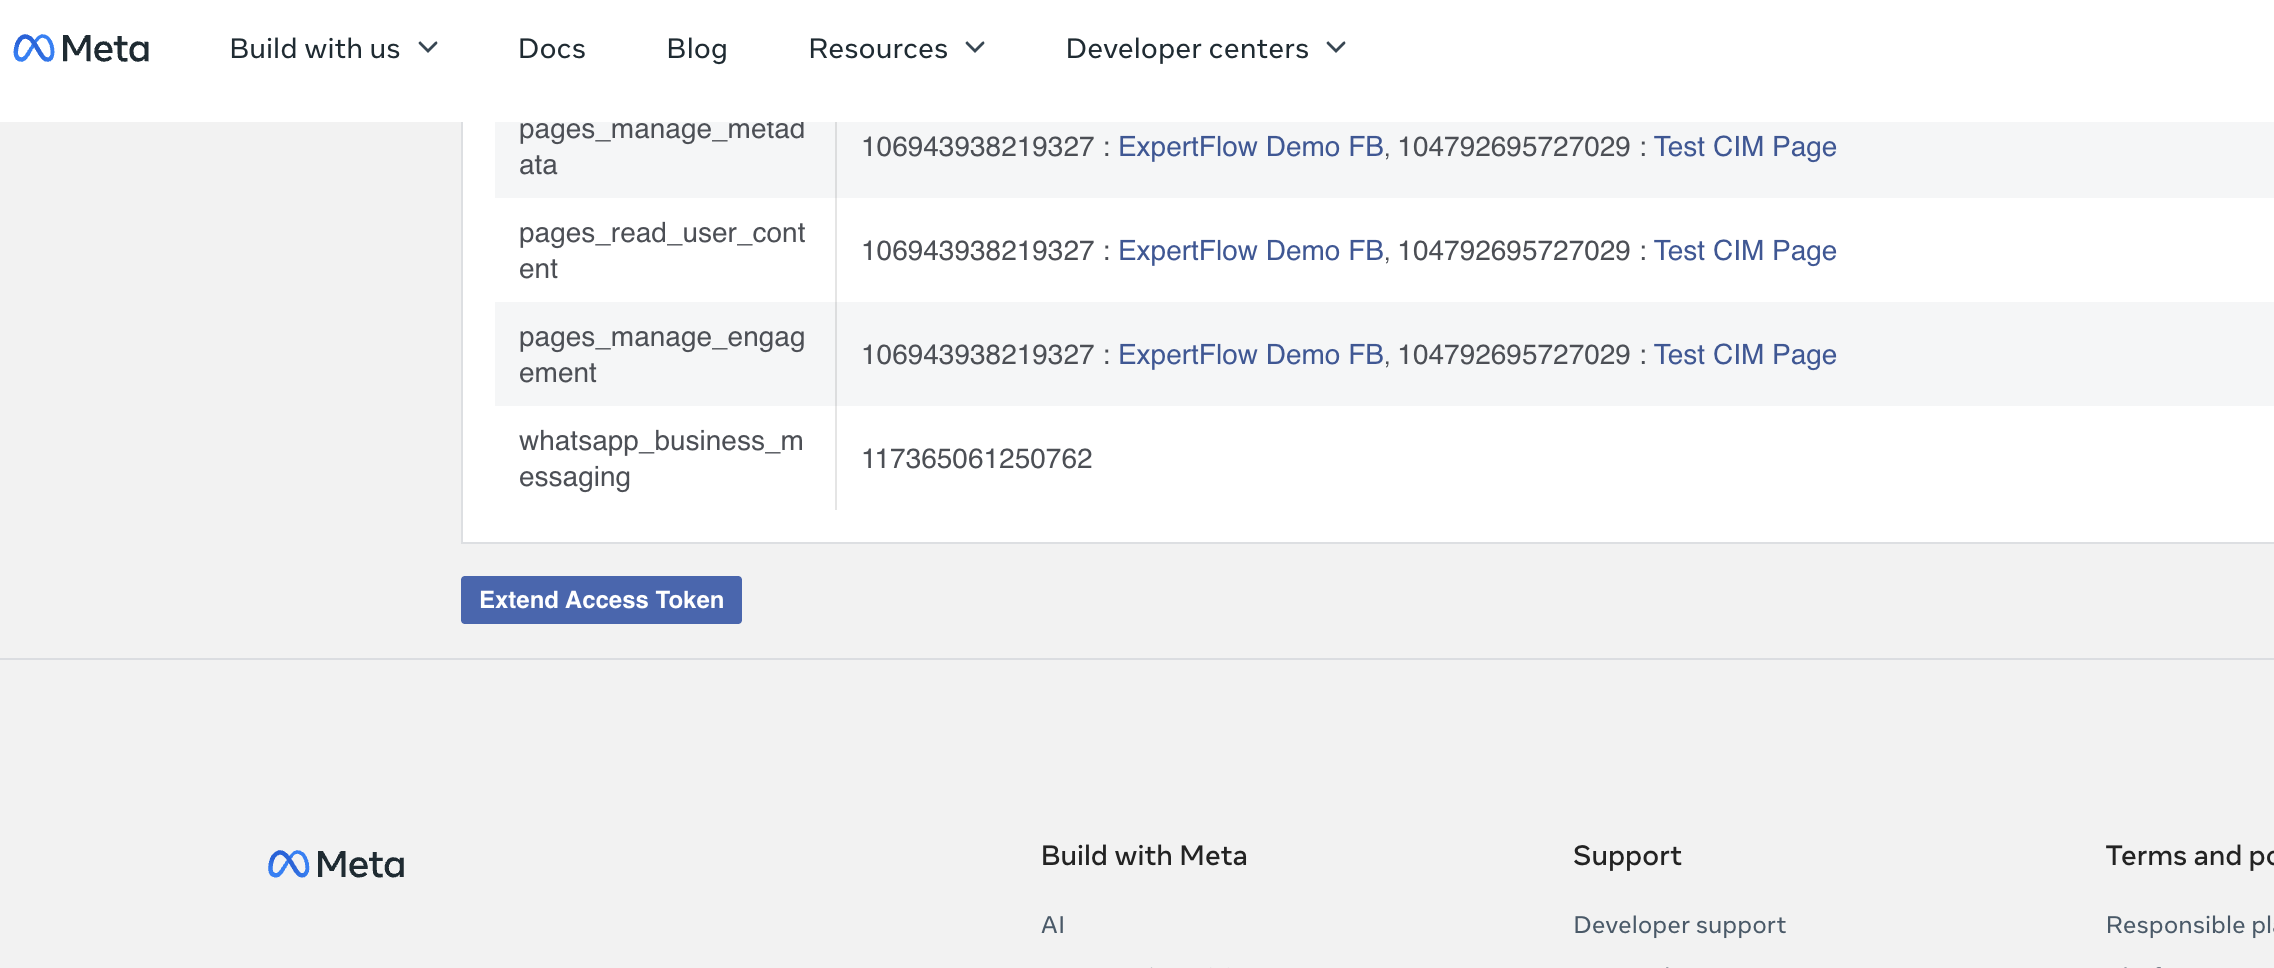This screenshot has height=968, width=2274.
Task: Click the Responsible platform footer link
Action: click(2188, 925)
